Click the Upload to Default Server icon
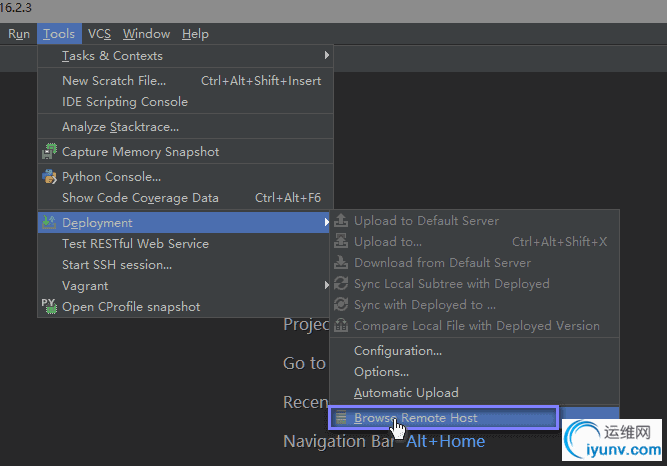 pos(341,221)
